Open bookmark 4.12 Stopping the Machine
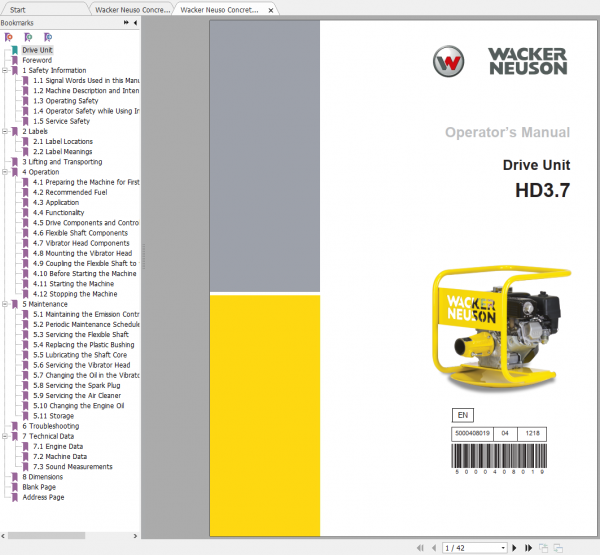The width and height of the screenshot is (600, 555). point(75,294)
